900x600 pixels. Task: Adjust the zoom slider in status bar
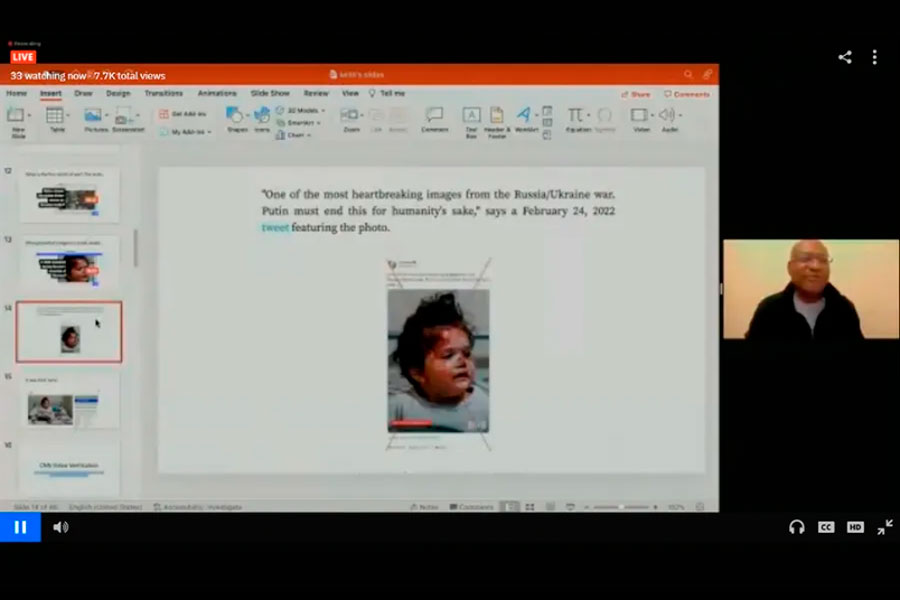(x=621, y=507)
